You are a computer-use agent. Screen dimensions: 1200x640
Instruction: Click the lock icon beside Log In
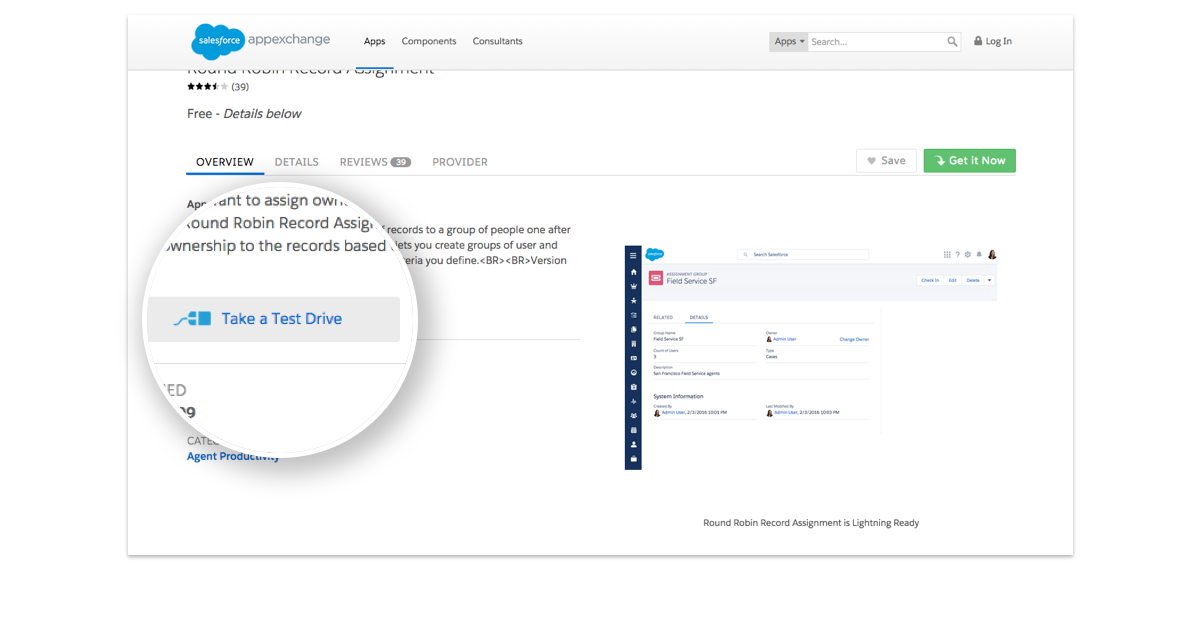tap(978, 42)
